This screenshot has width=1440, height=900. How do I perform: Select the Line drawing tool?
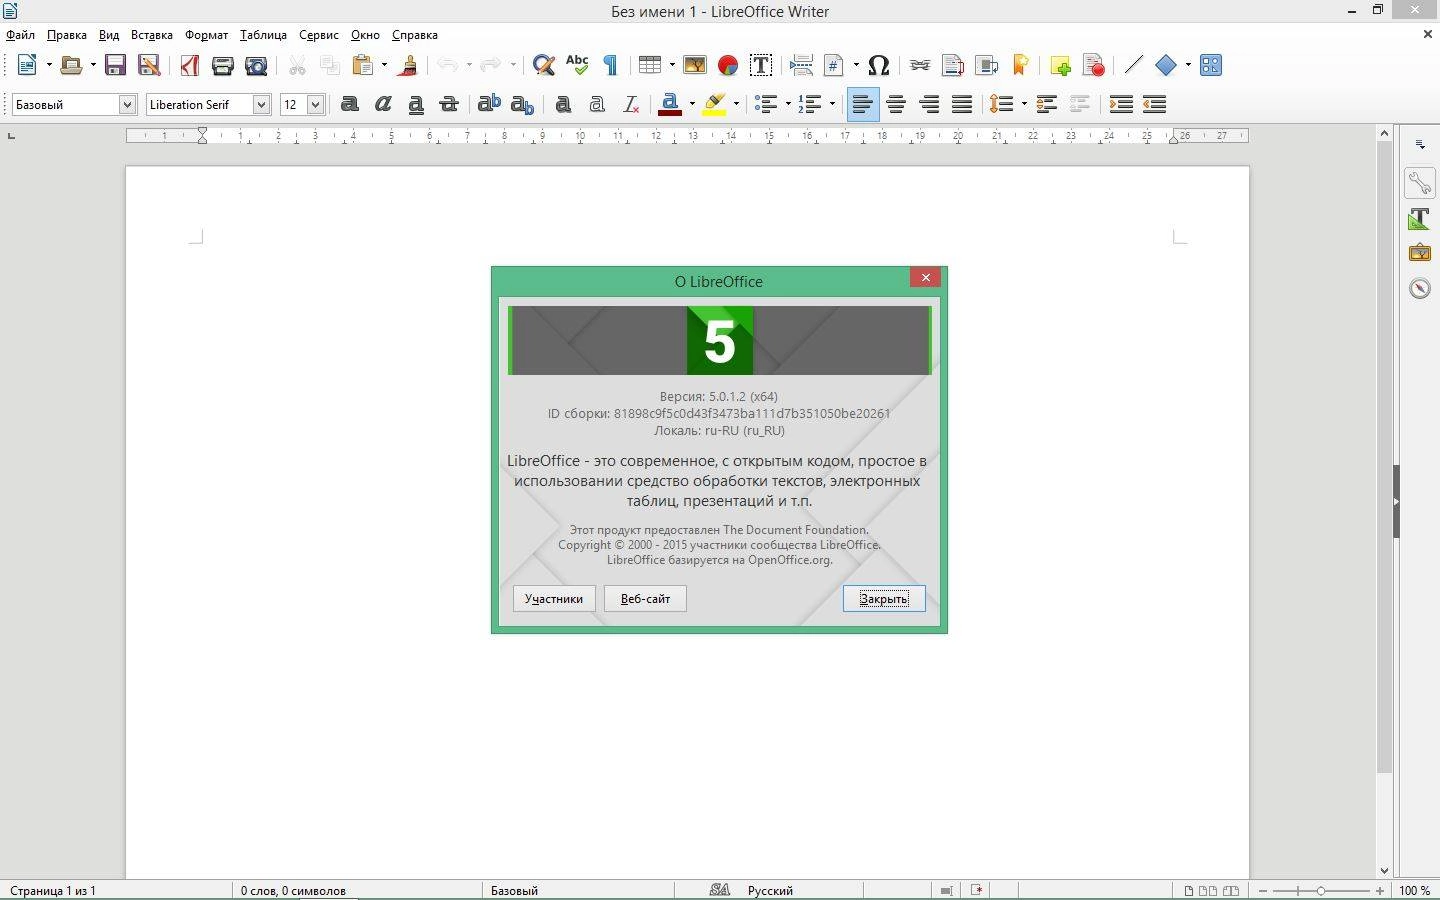[x=1133, y=66]
